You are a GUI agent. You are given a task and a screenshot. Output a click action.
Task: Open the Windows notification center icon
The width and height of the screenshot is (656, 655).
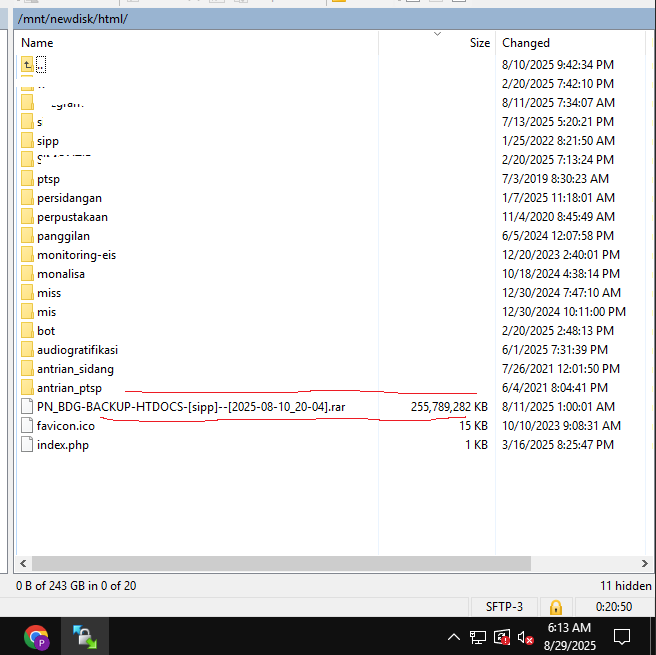(x=622, y=637)
